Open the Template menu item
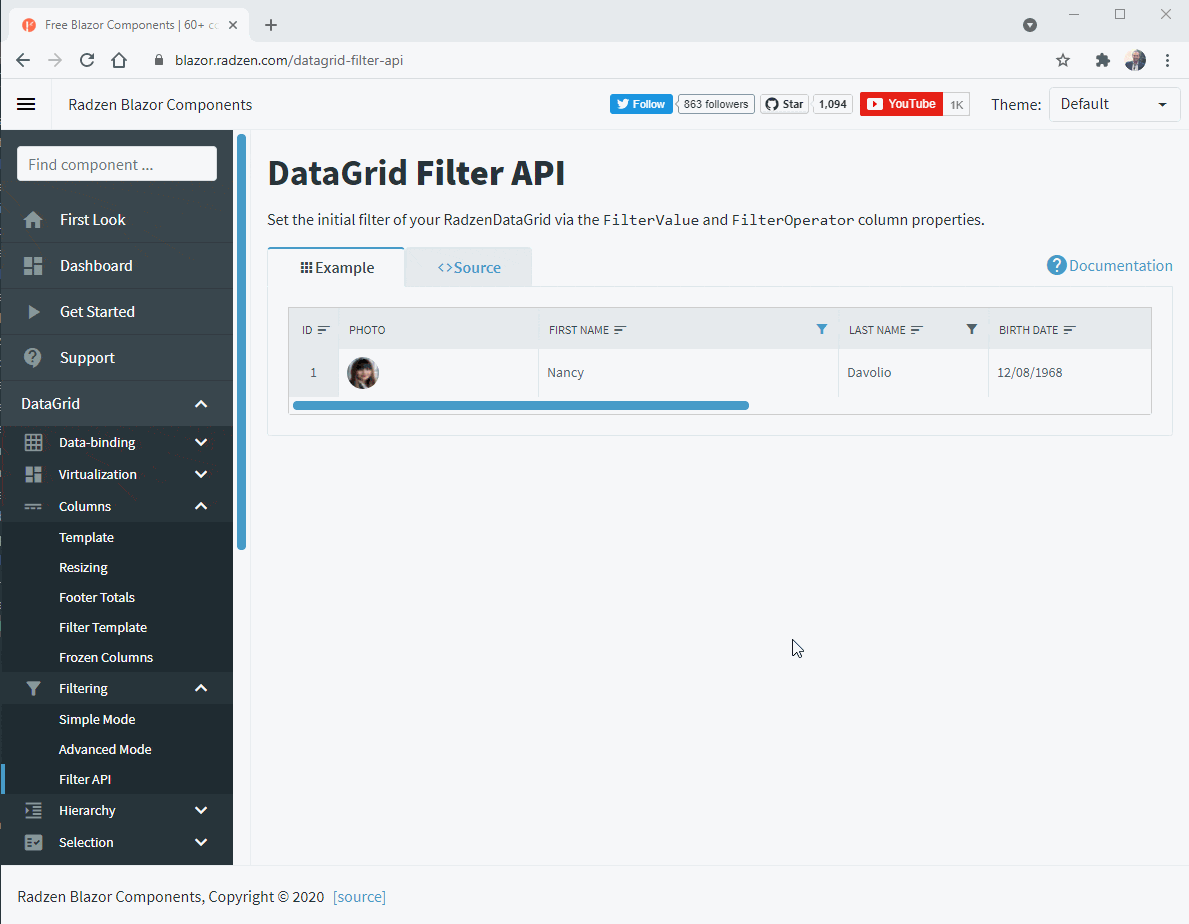 pyautogui.click(x=86, y=537)
